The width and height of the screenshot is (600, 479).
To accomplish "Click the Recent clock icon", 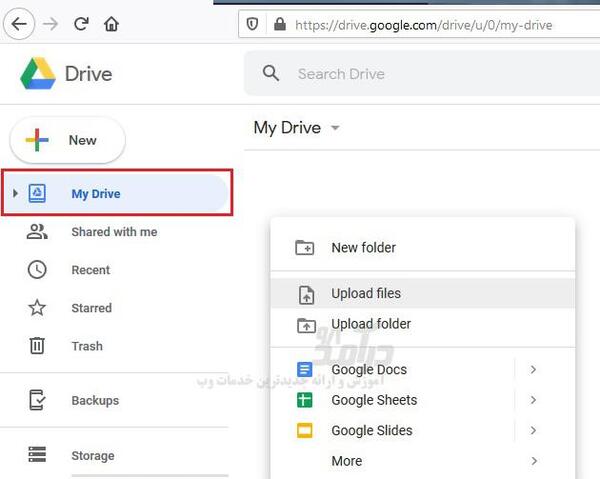I will click(x=37, y=269).
